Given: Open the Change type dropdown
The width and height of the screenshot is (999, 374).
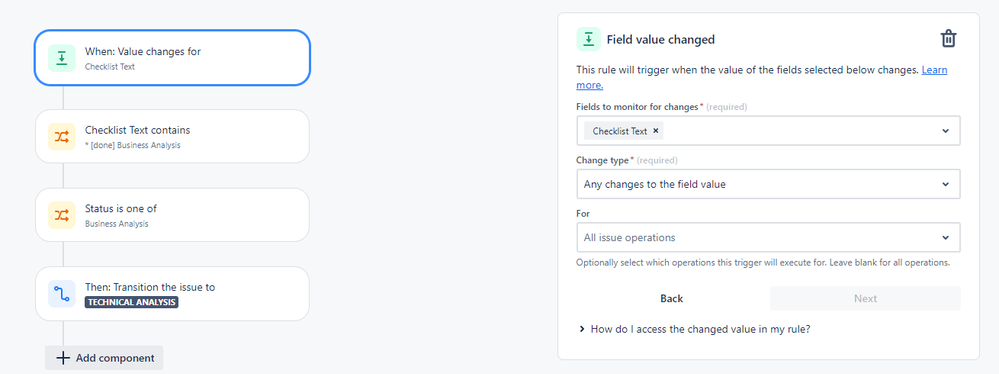Looking at the screenshot, I should [768, 184].
